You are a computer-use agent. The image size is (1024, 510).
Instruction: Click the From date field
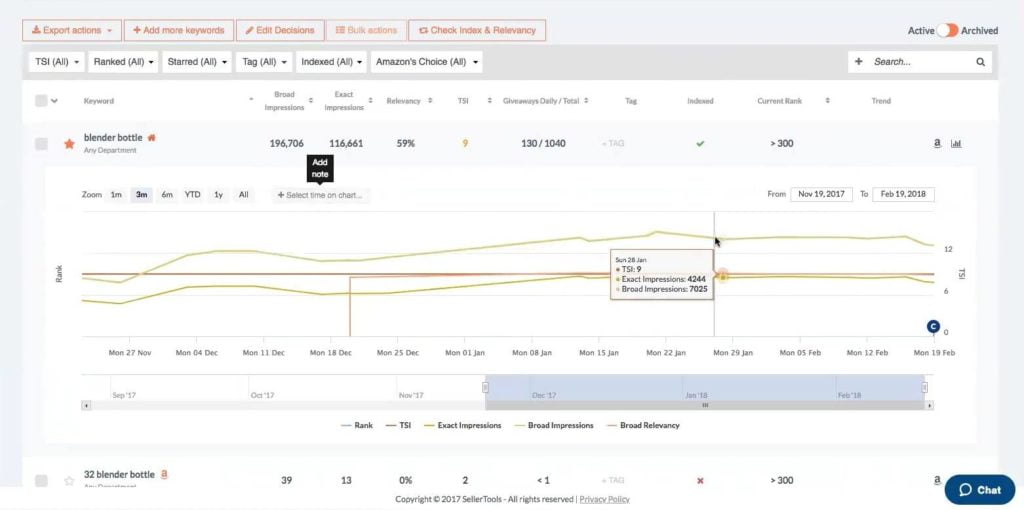click(822, 195)
